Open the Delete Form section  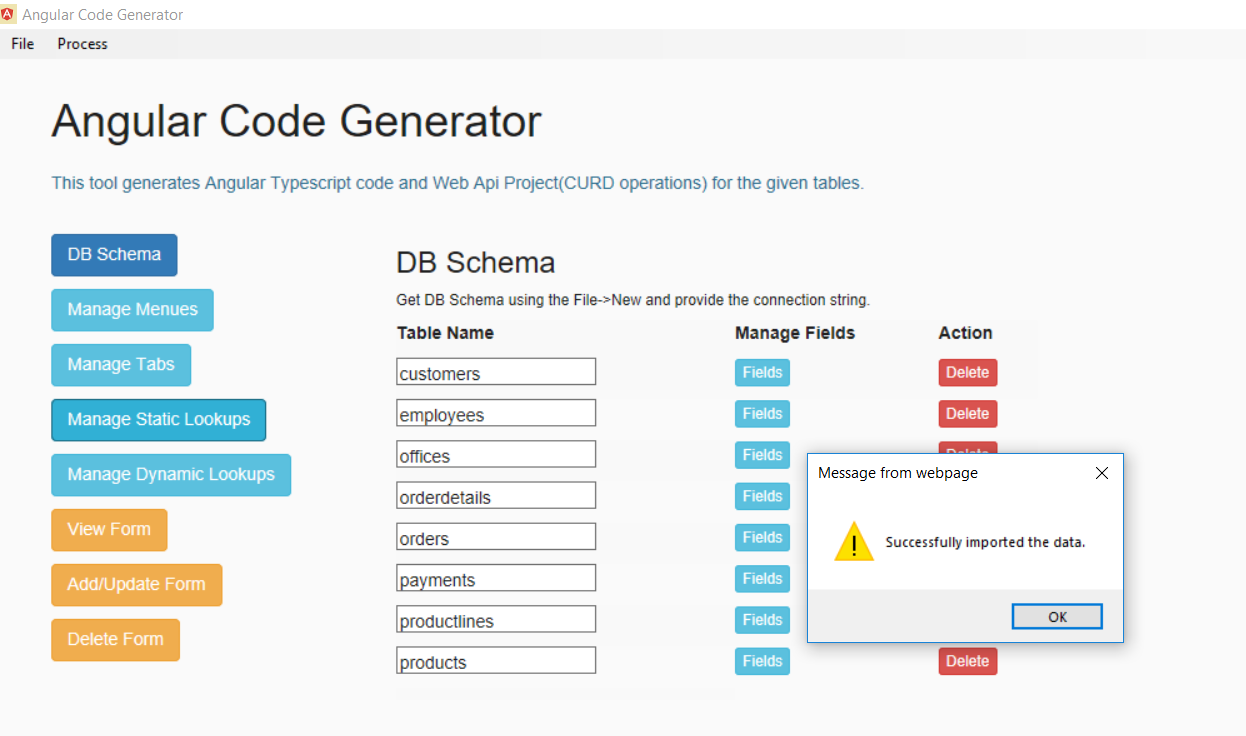115,640
